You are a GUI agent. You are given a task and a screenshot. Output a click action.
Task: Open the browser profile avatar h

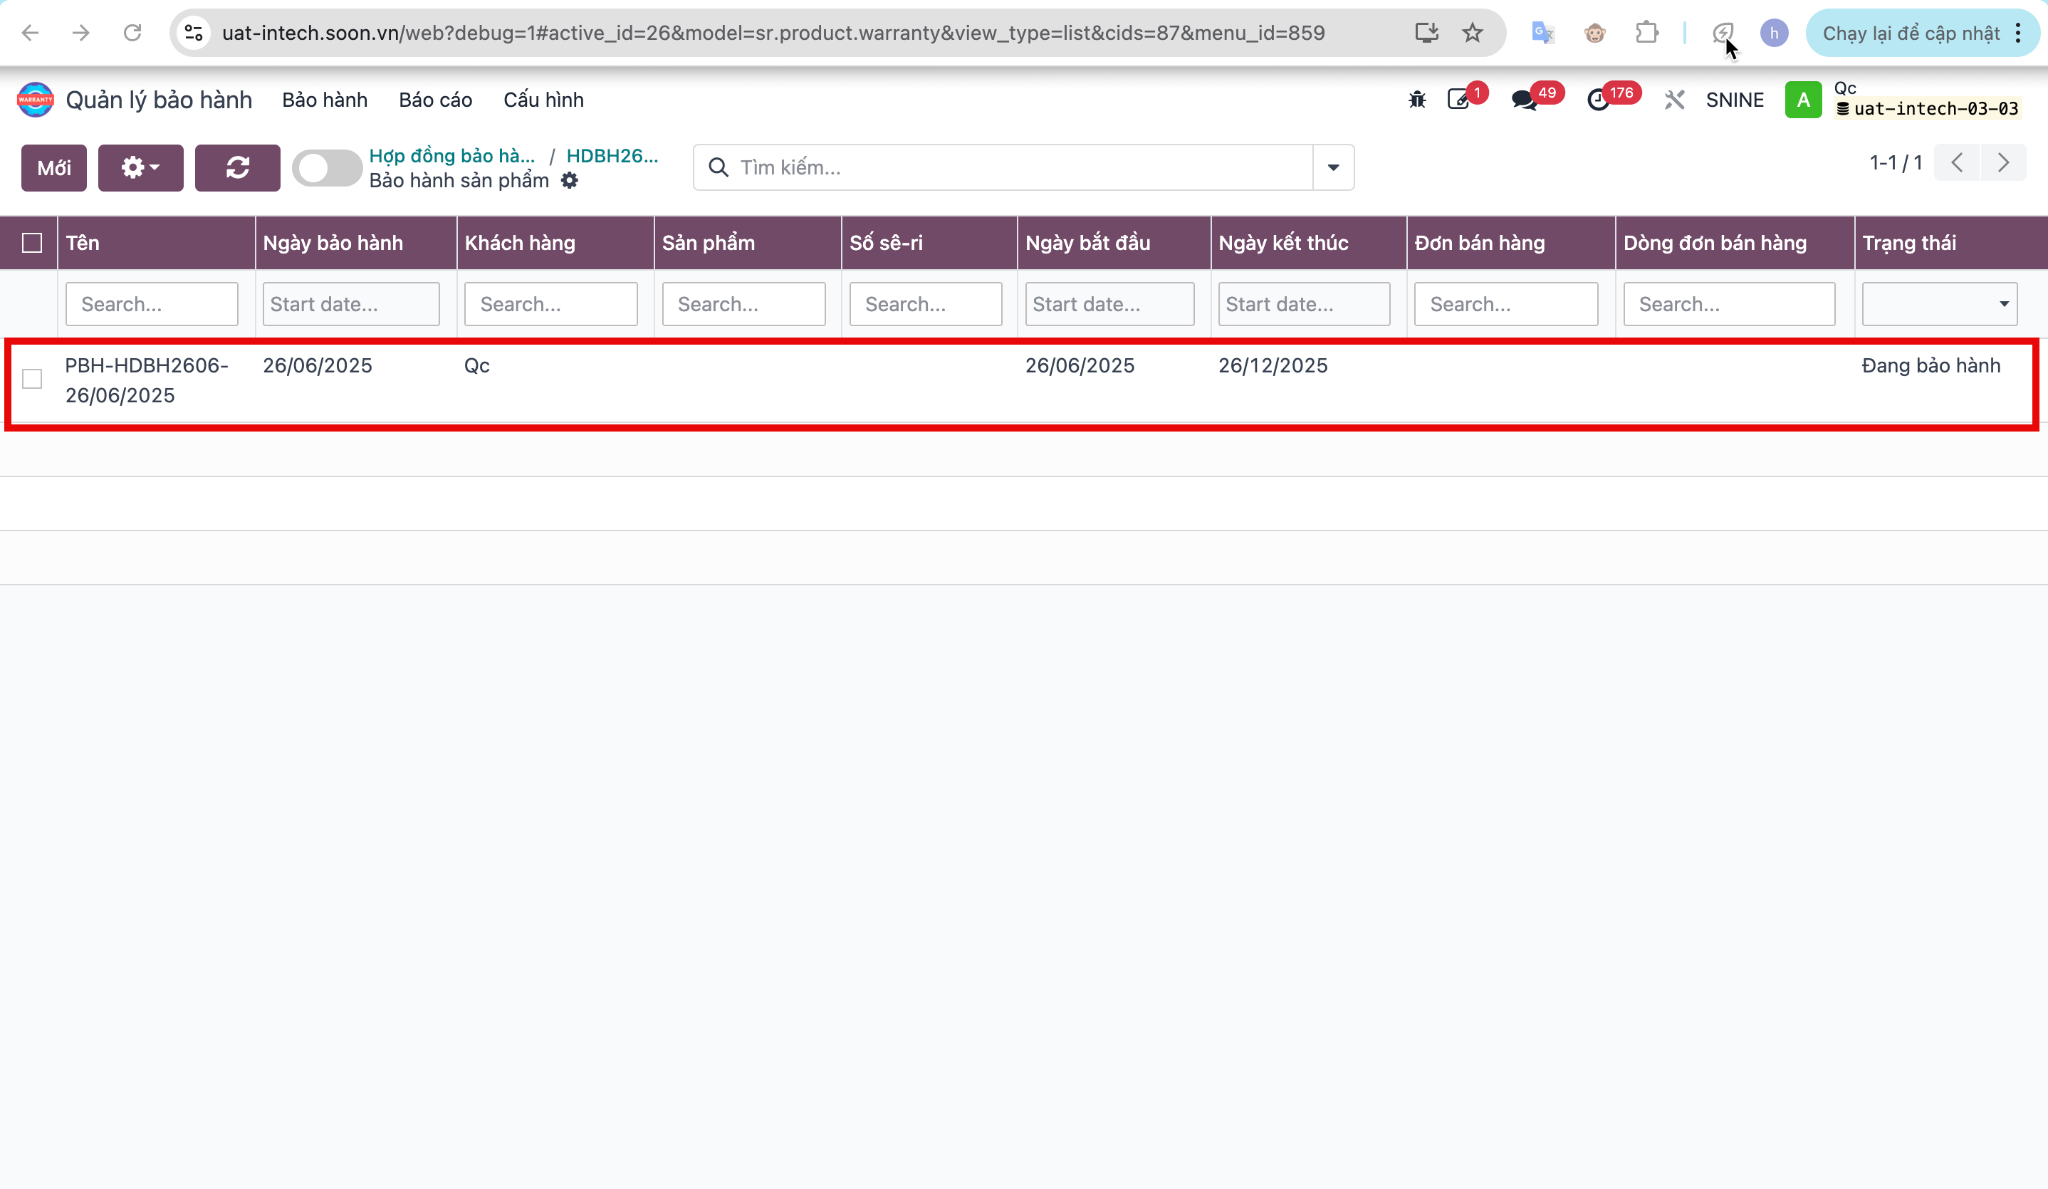(1774, 33)
